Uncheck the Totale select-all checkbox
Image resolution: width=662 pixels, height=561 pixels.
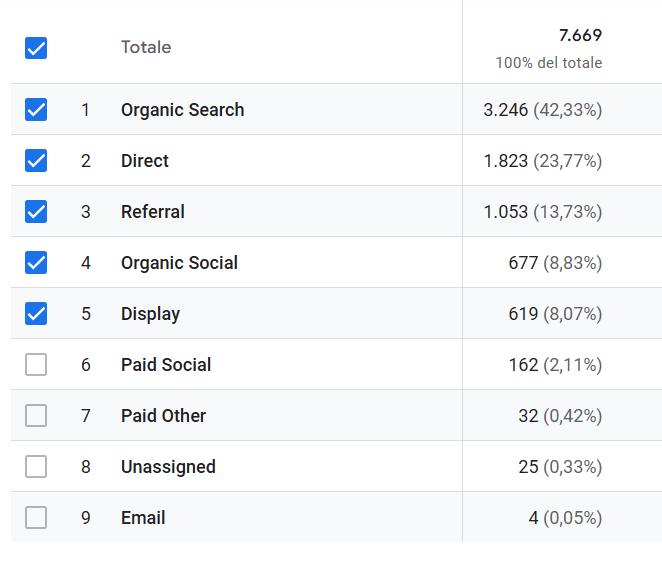click(x=36, y=48)
